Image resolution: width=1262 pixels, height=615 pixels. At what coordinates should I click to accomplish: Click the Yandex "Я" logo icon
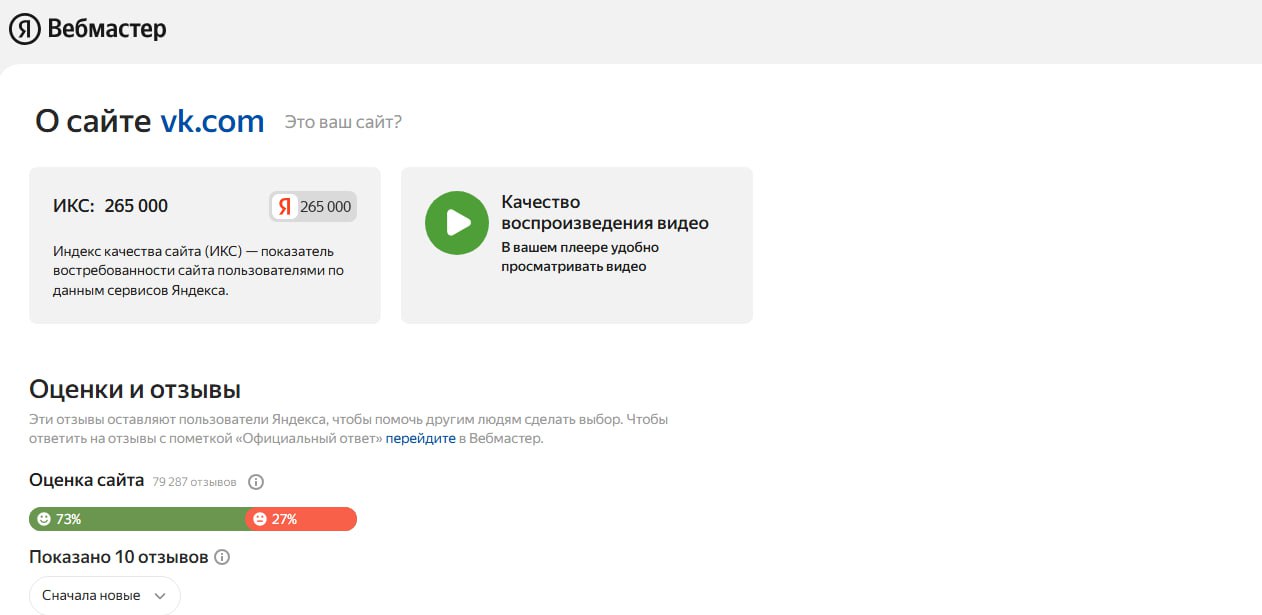coord(25,30)
